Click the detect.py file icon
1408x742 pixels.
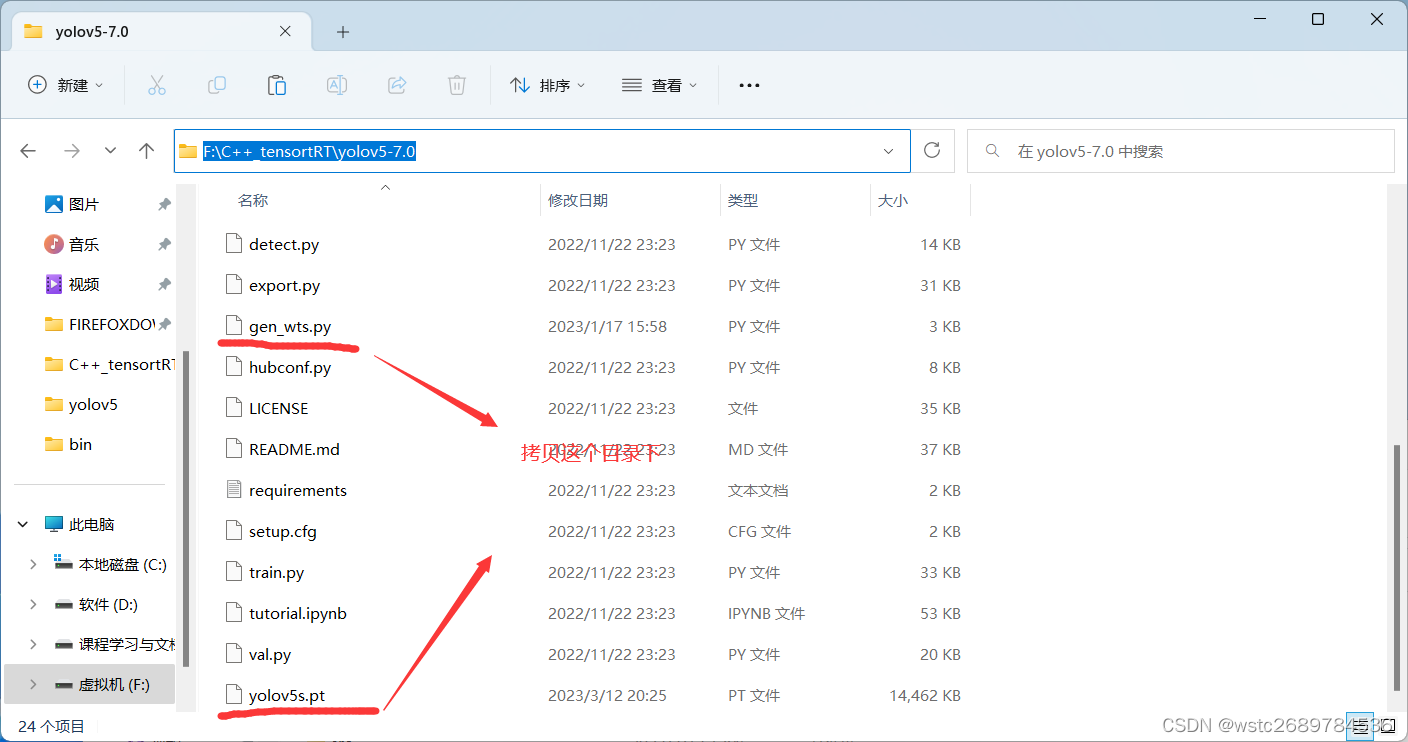pyautogui.click(x=234, y=244)
